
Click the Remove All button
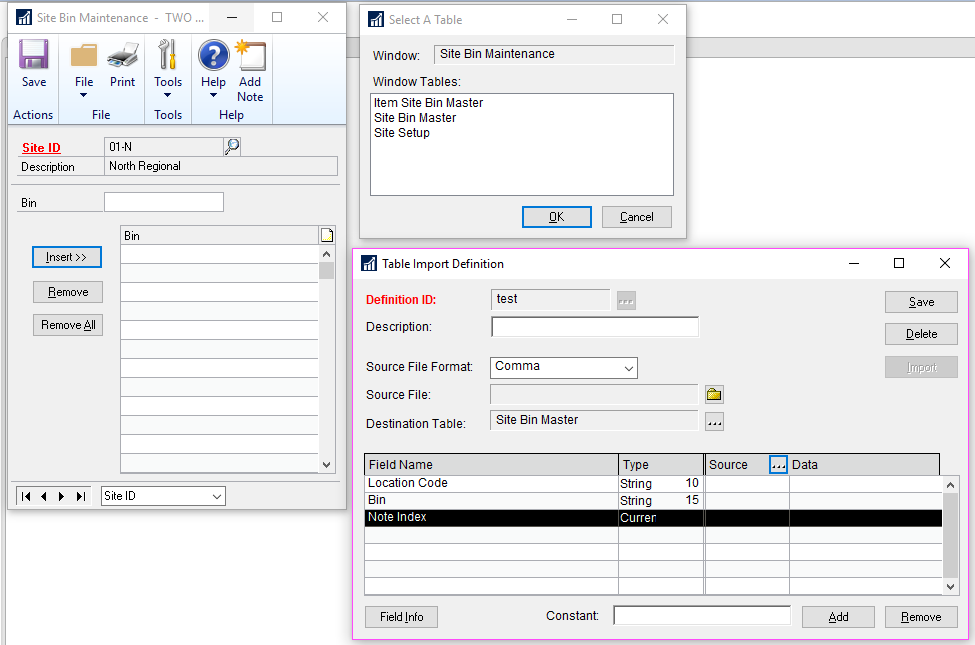(67, 325)
